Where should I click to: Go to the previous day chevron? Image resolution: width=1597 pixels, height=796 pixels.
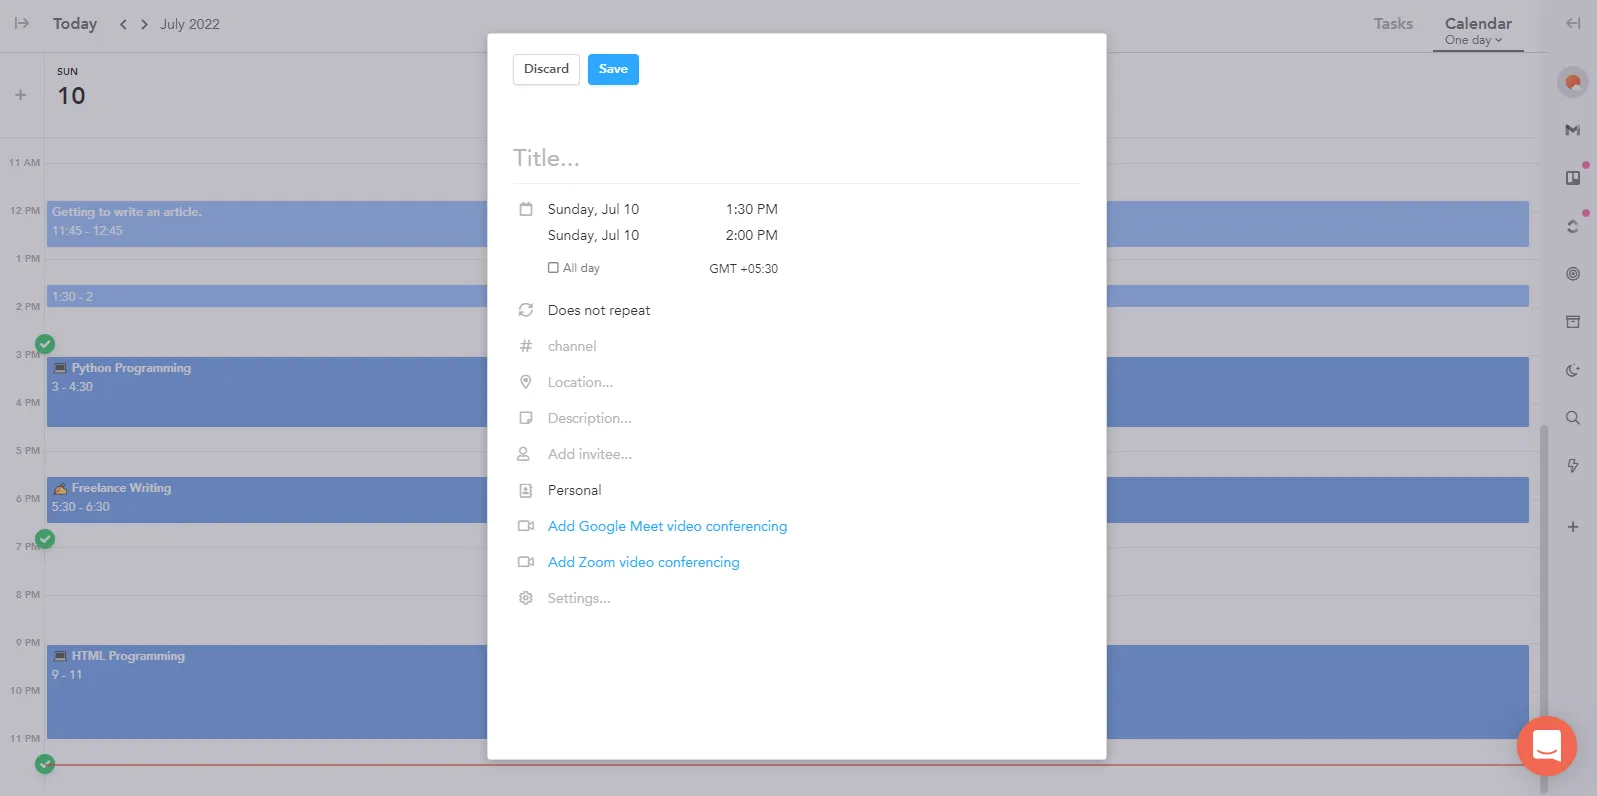click(123, 24)
